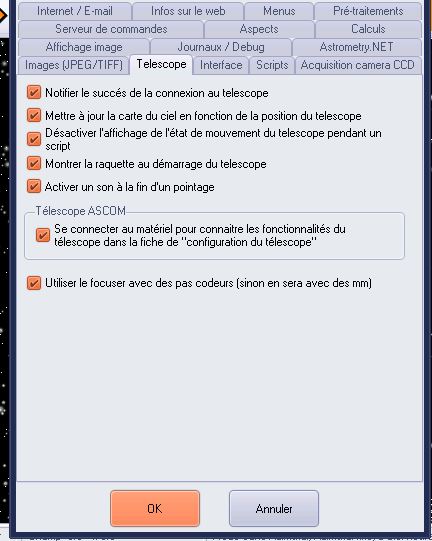Toggle Se connecter au matériel ASCOM checkbox
432x541 pixels.
[x=43, y=235]
